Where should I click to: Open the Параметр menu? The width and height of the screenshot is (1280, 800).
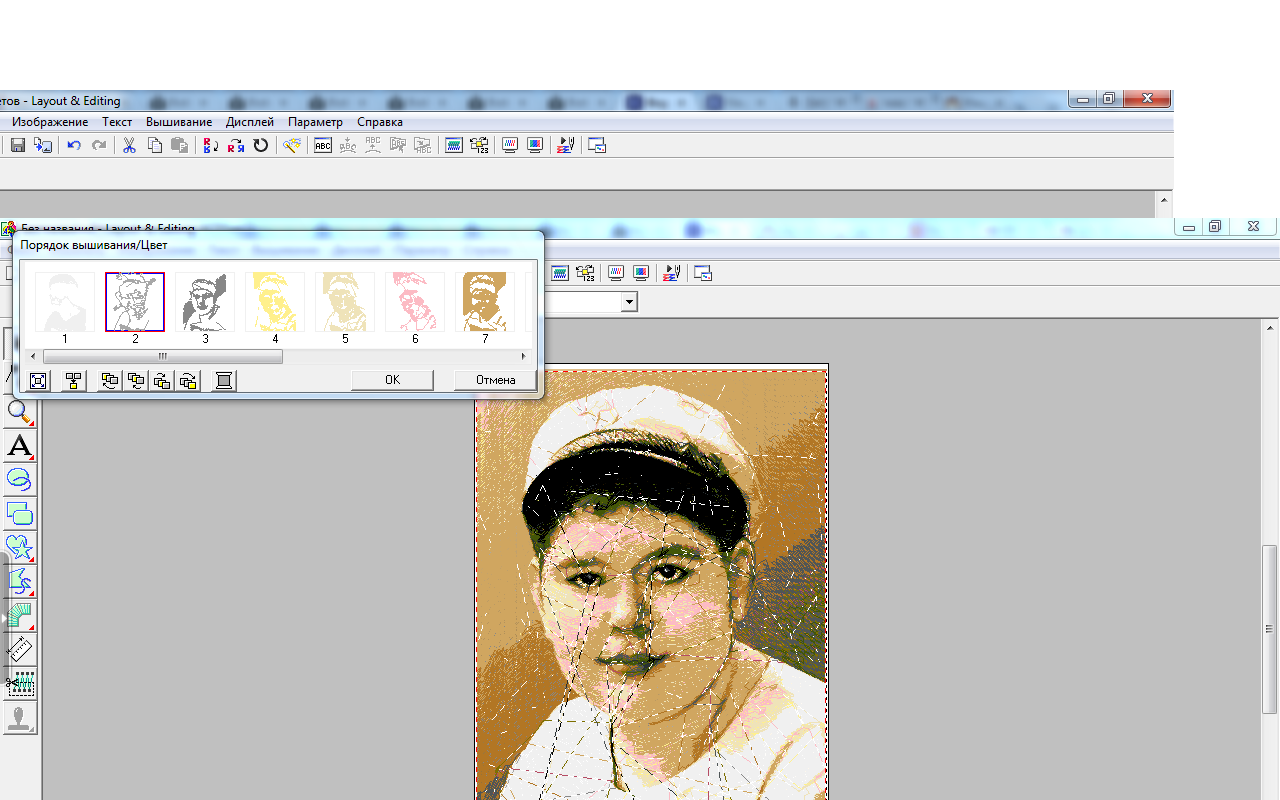point(315,122)
